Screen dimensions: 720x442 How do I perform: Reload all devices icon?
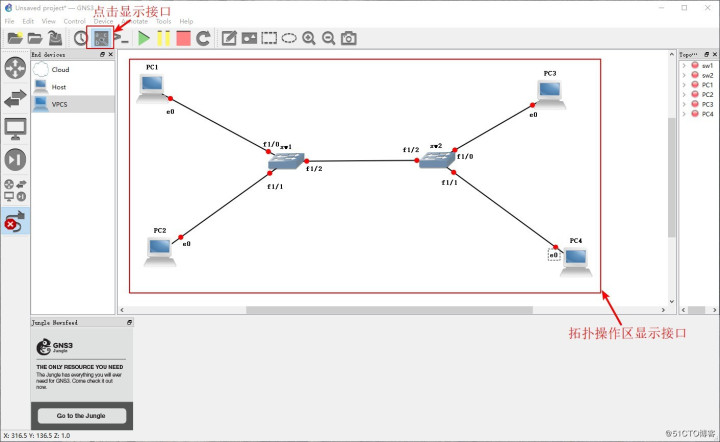pyautogui.click(x=203, y=38)
